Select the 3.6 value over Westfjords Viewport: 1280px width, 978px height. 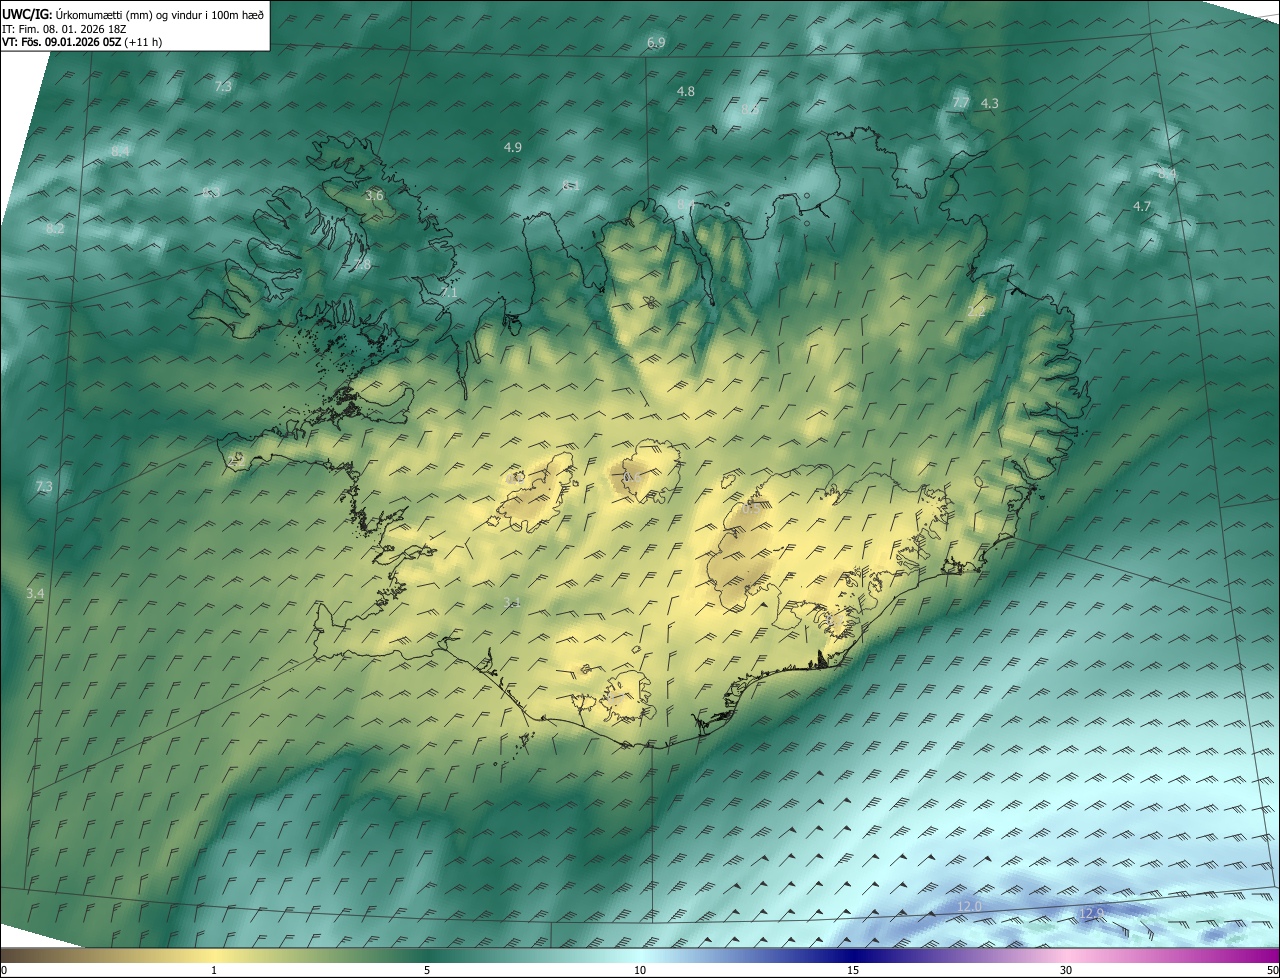coord(375,196)
